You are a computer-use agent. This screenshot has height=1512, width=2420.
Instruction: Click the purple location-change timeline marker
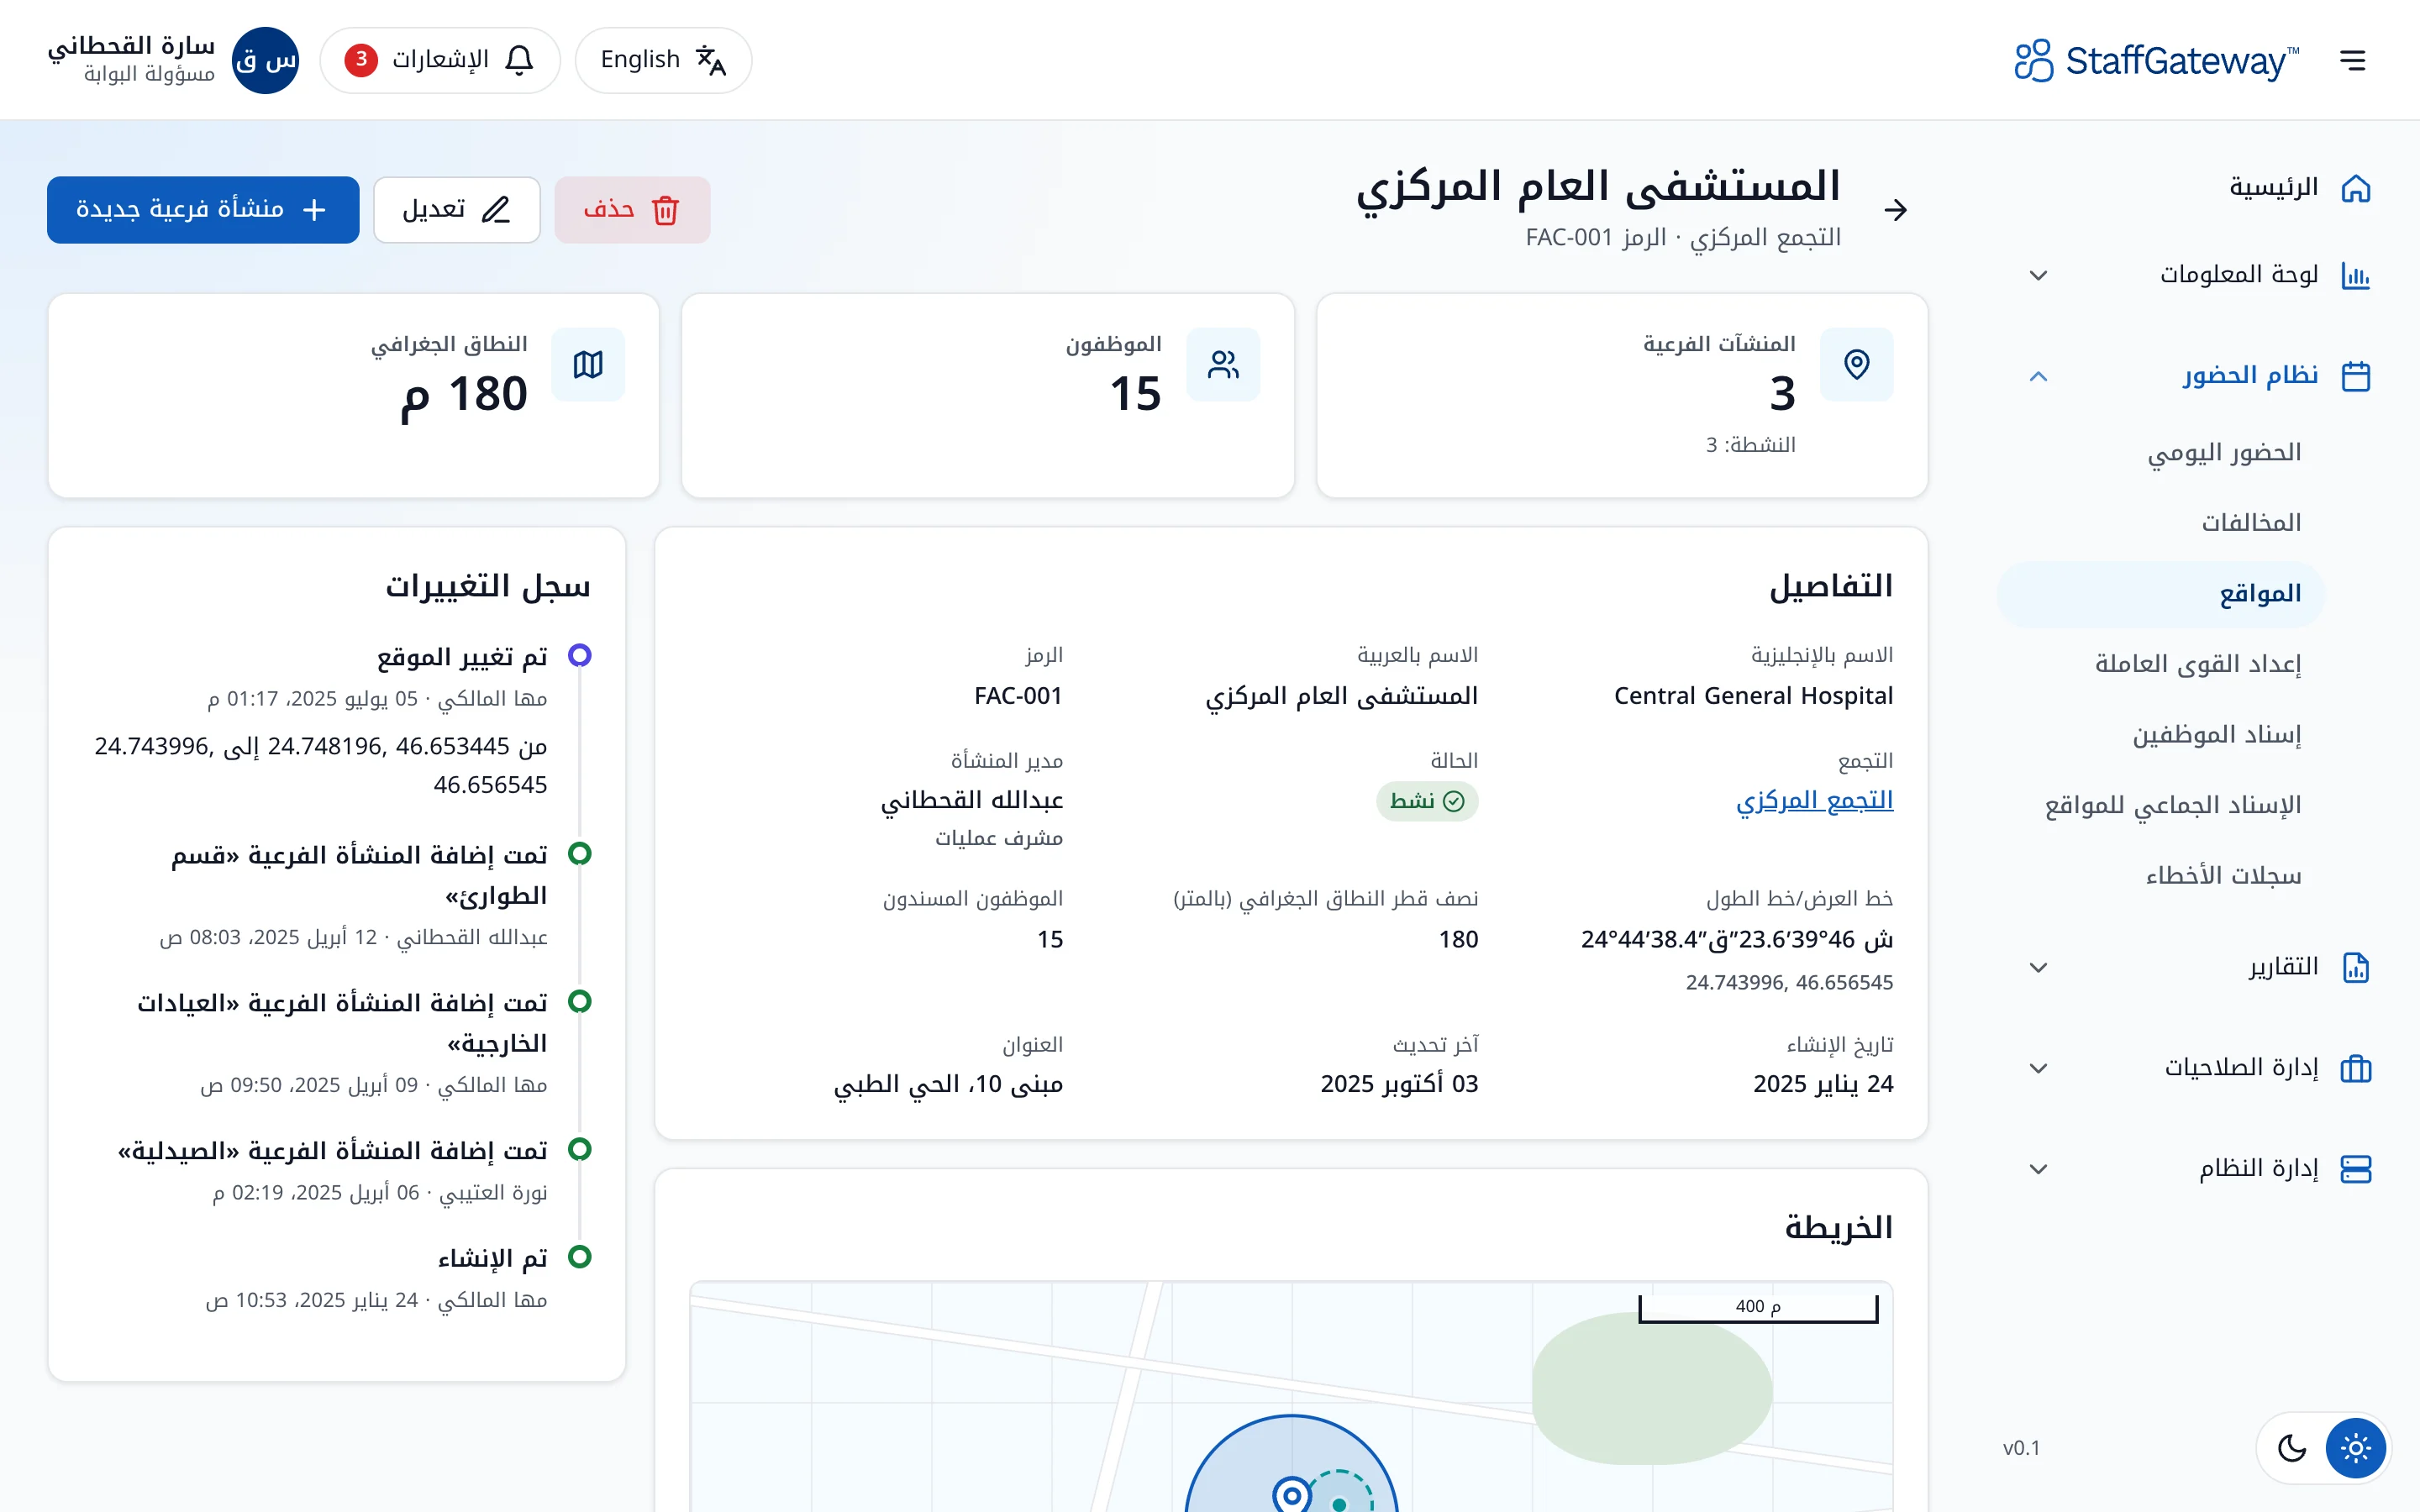pyautogui.click(x=579, y=655)
